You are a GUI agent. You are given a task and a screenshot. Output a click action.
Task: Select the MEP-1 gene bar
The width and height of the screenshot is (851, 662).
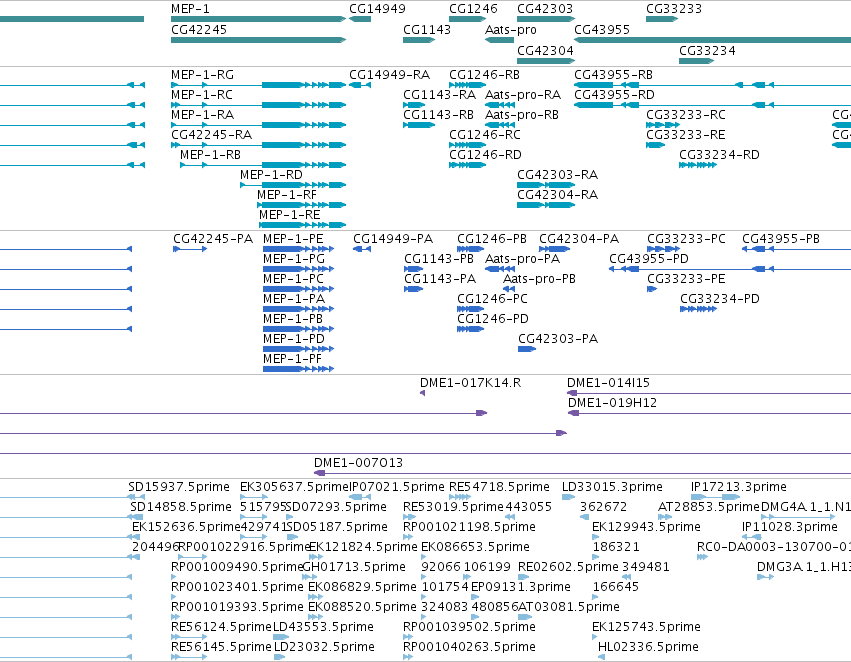click(x=258, y=19)
